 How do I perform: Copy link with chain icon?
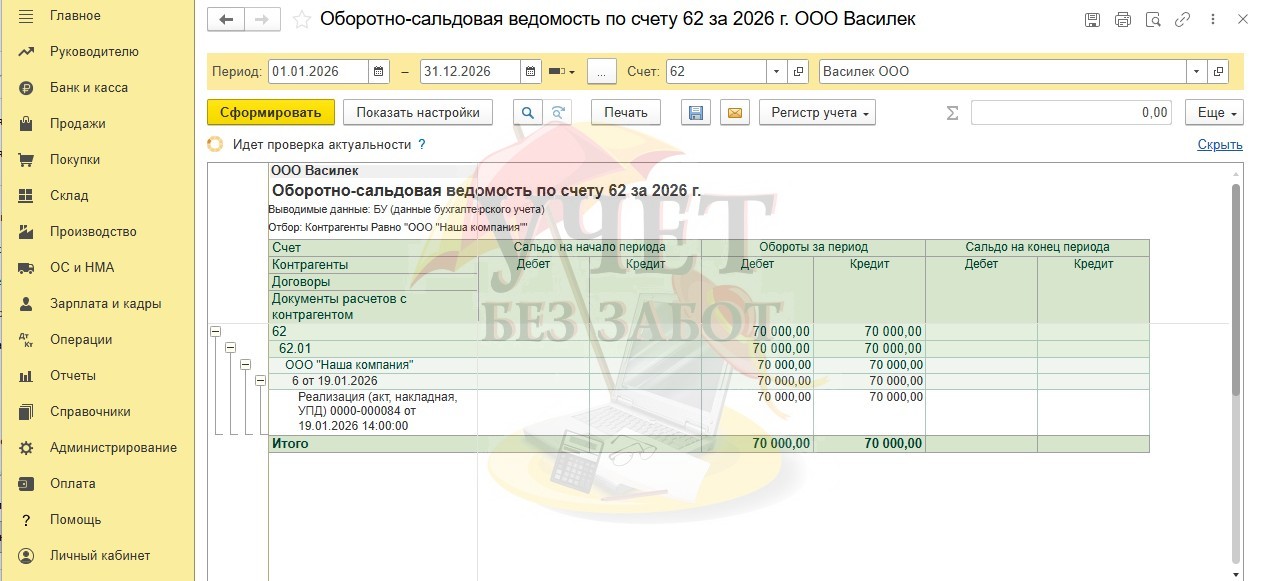point(1183,20)
